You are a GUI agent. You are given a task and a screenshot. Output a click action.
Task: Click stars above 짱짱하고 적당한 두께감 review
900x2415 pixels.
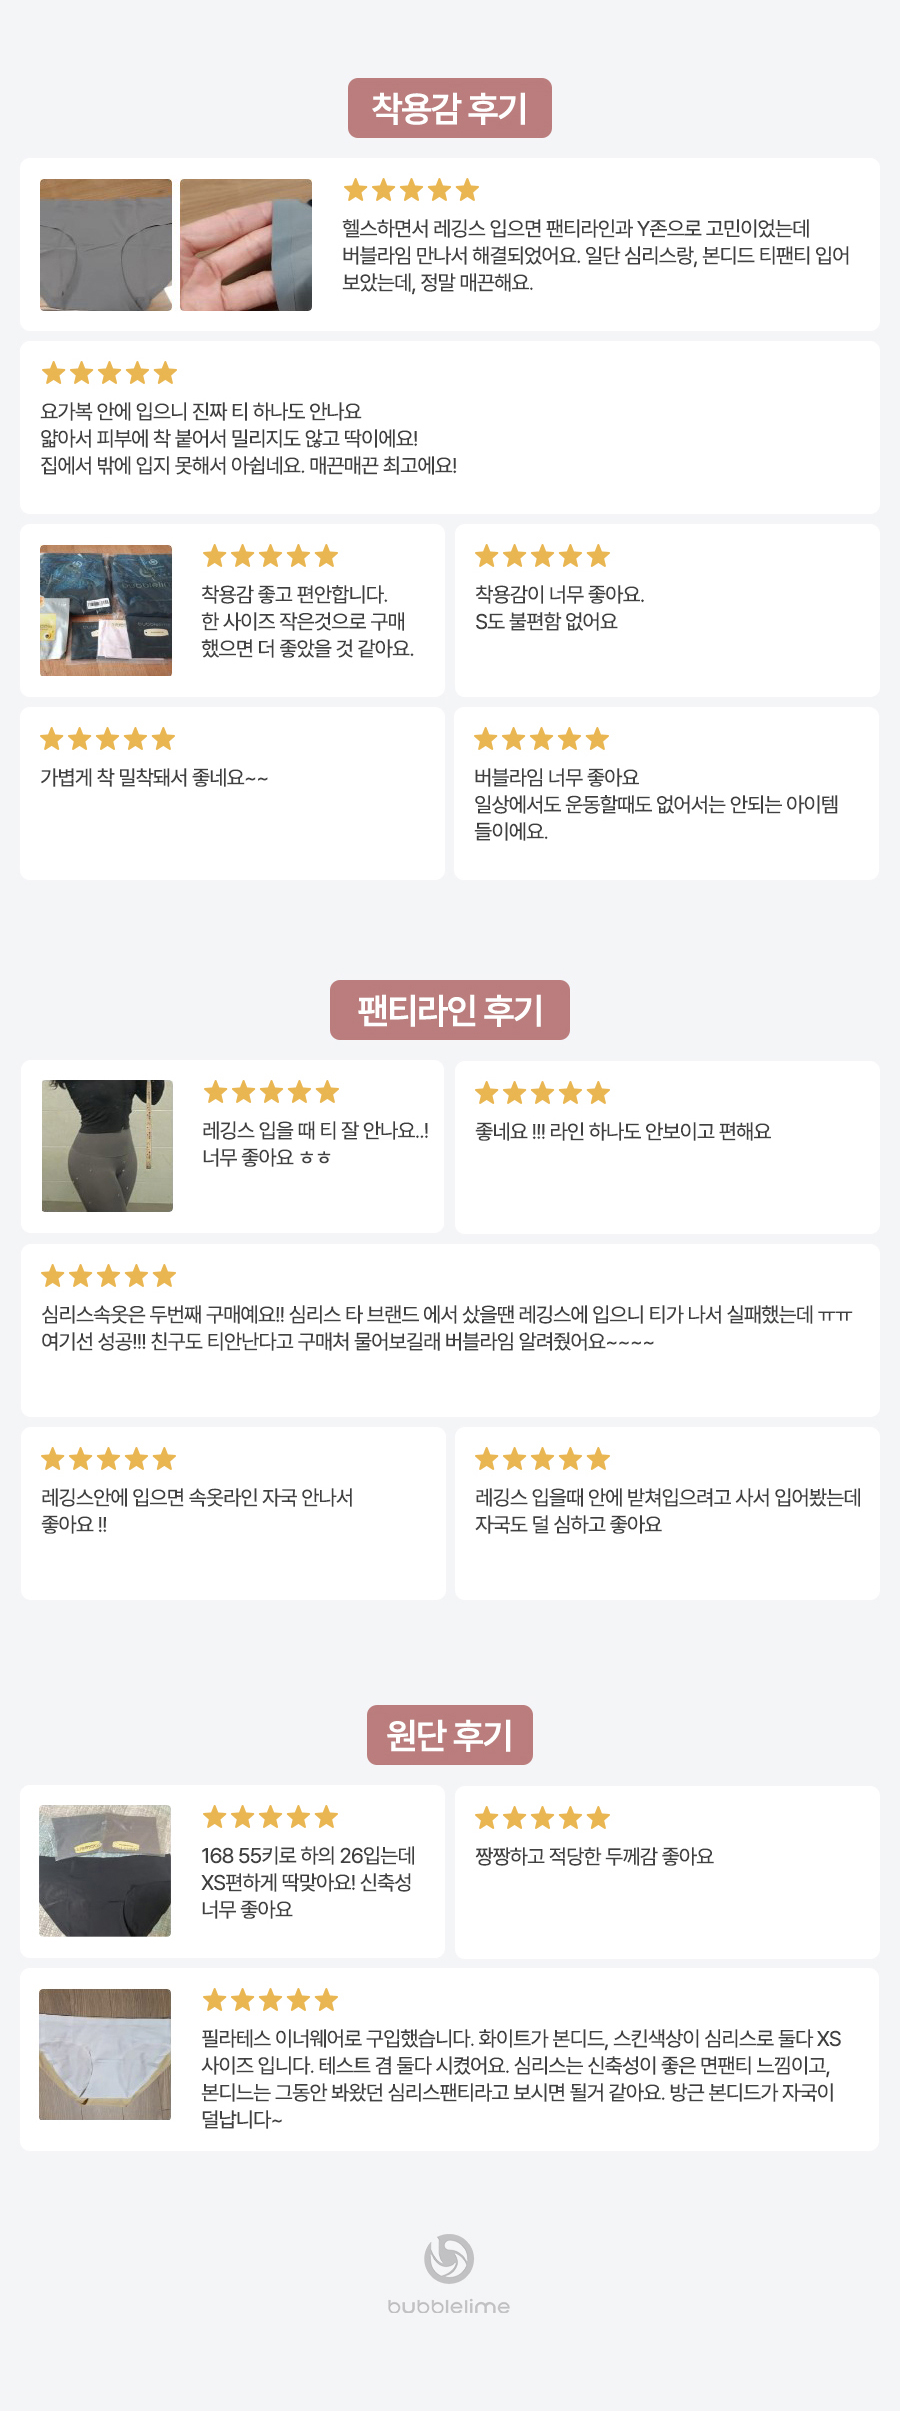click(x=542, y=1818)
